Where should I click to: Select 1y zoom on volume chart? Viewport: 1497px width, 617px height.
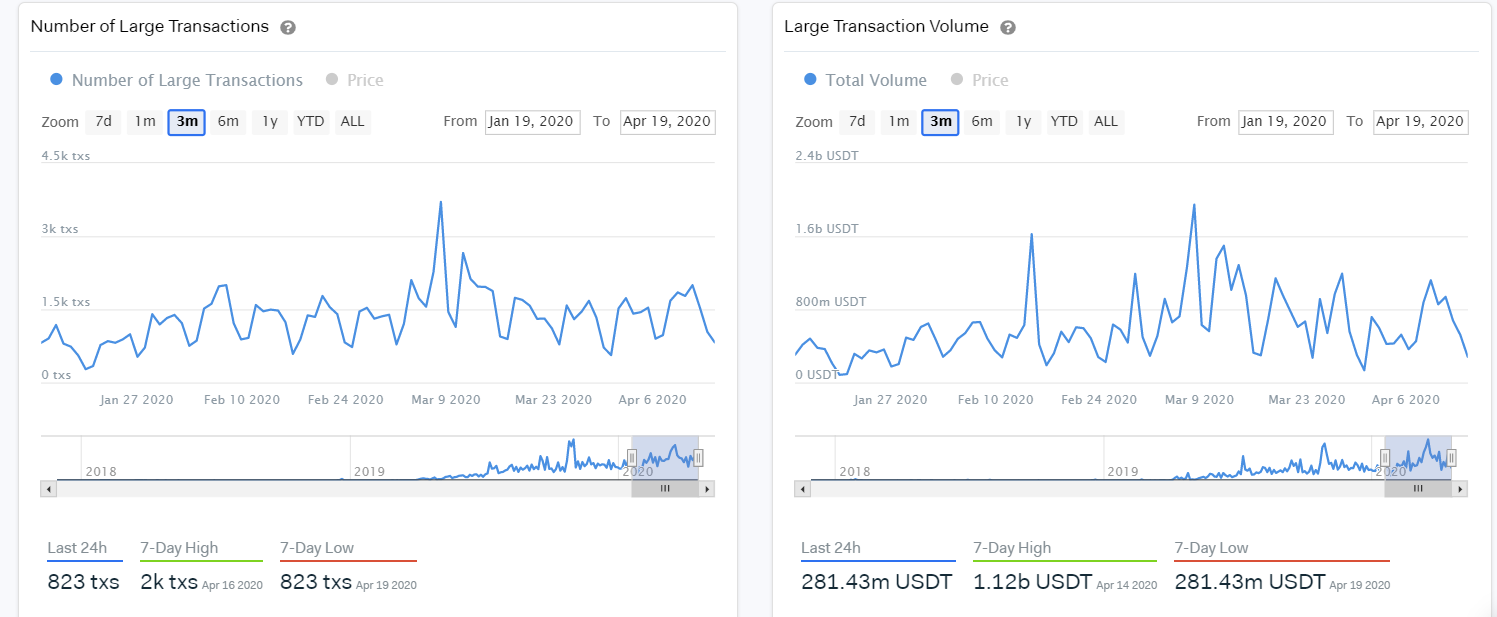click(1024, 122)
